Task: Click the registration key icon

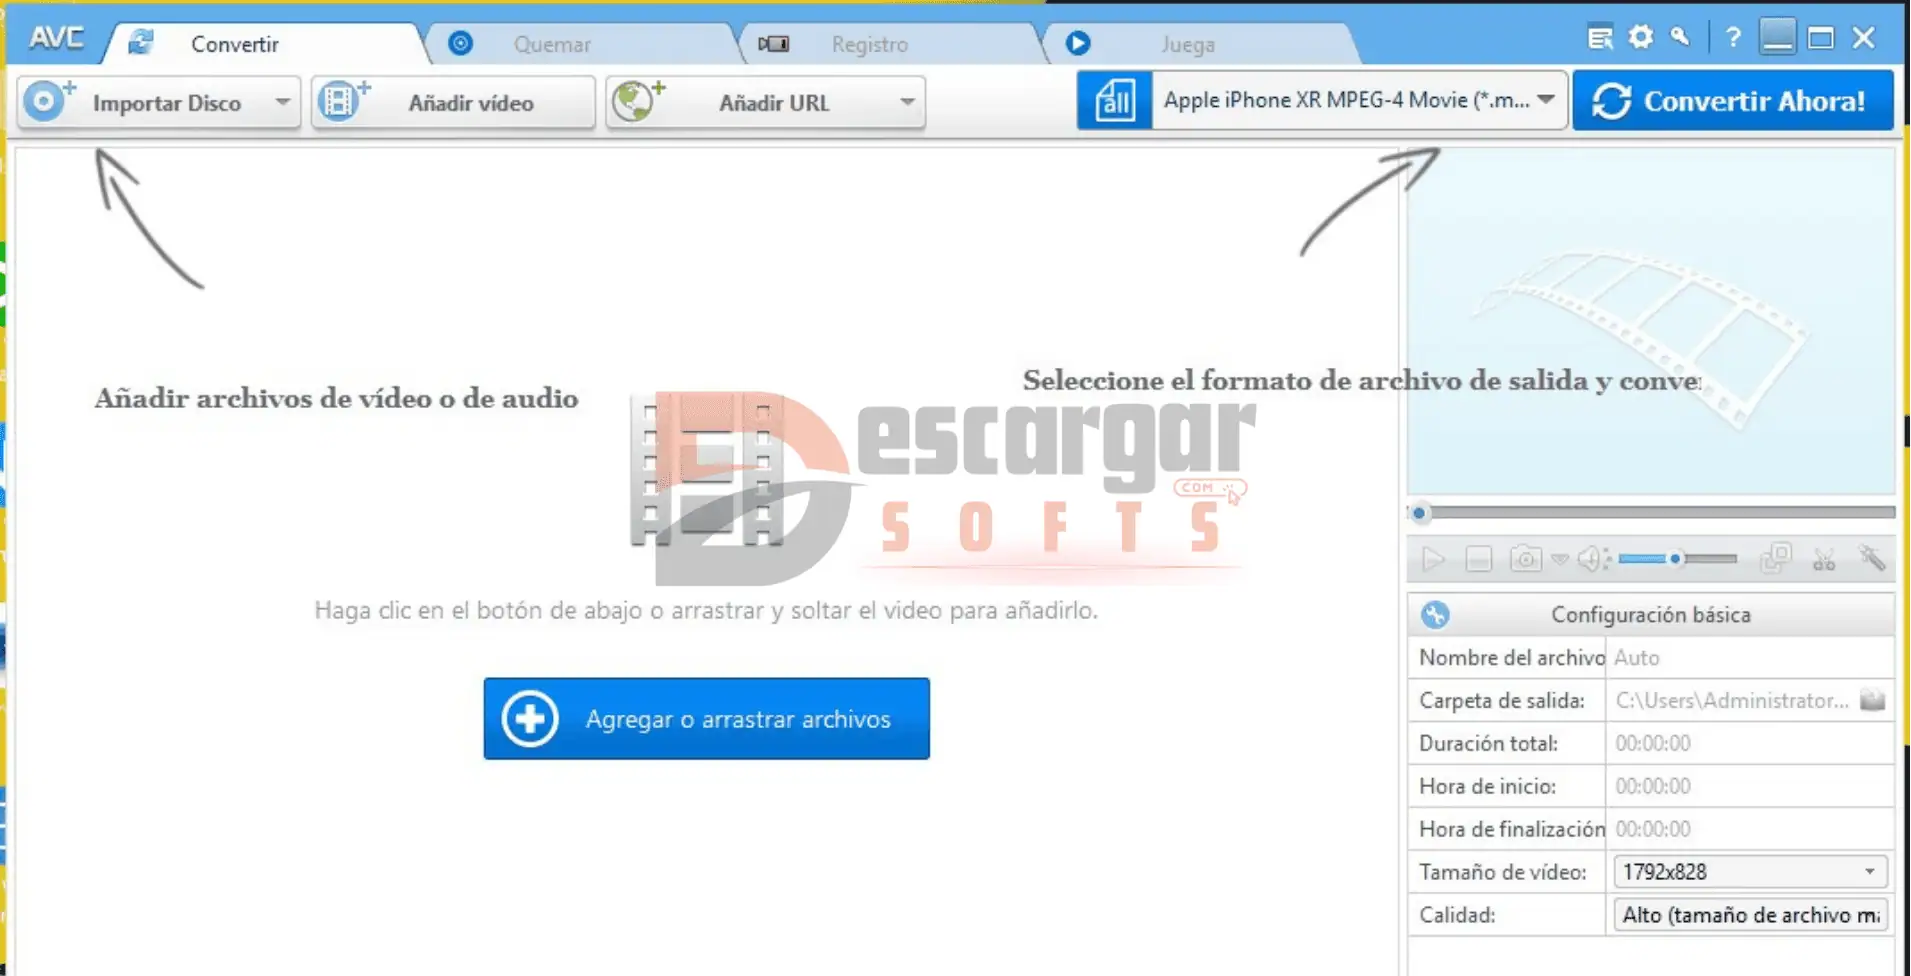Action: point(1680,38)
